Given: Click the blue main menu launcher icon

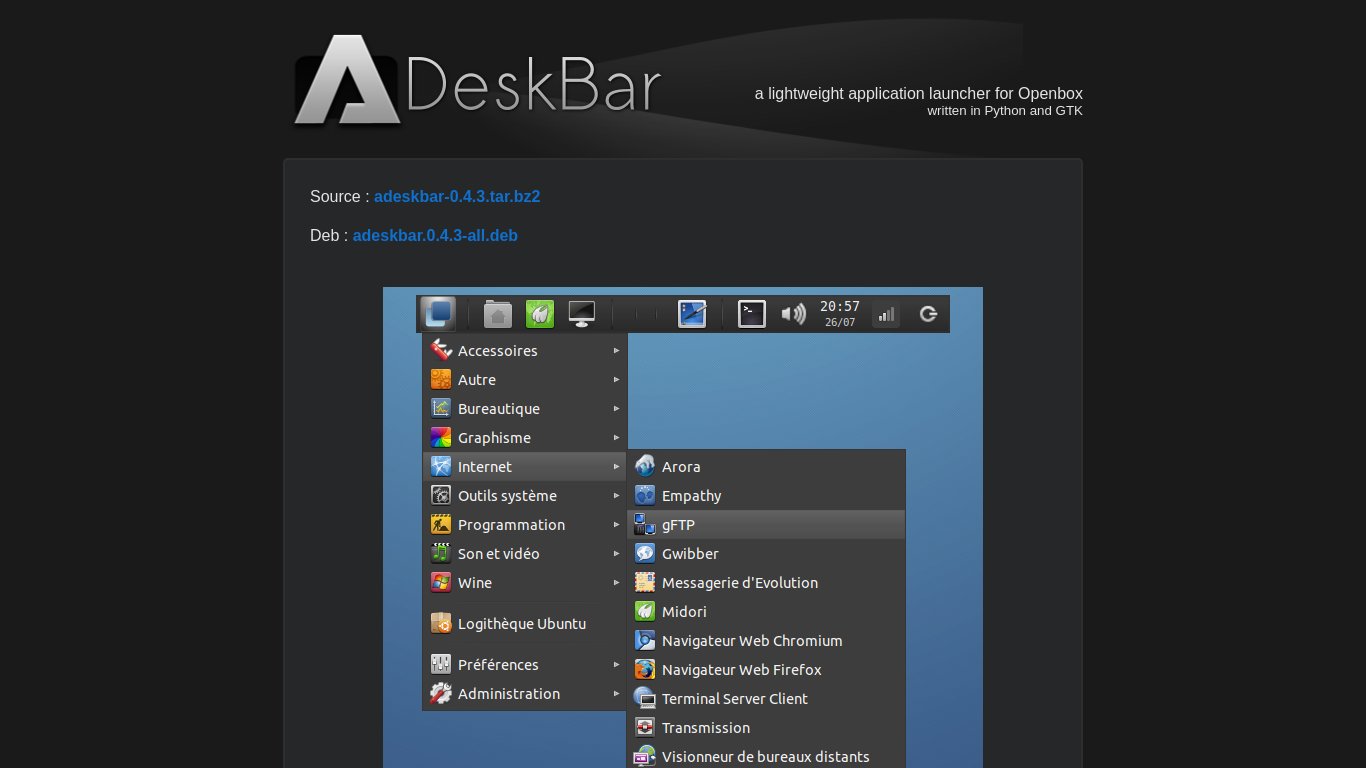Looking at the screenshot, I should click(438, 313).
